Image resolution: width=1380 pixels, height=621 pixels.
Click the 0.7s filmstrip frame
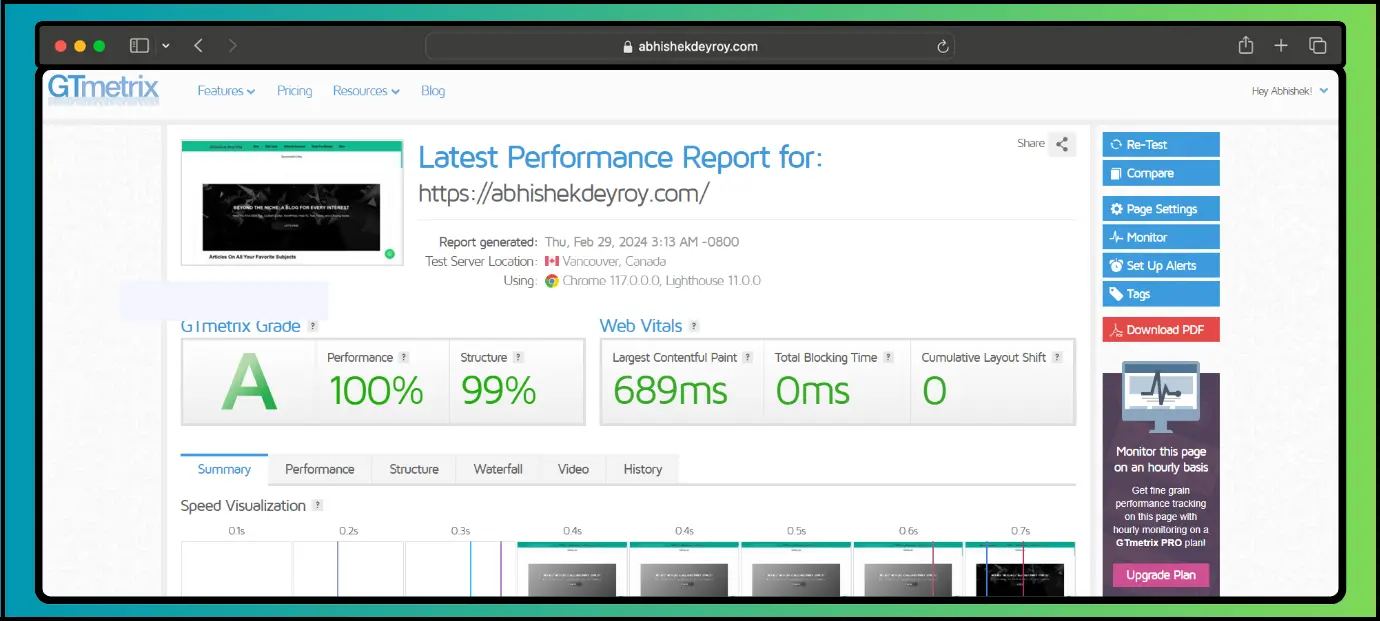tap(1020, 569)
